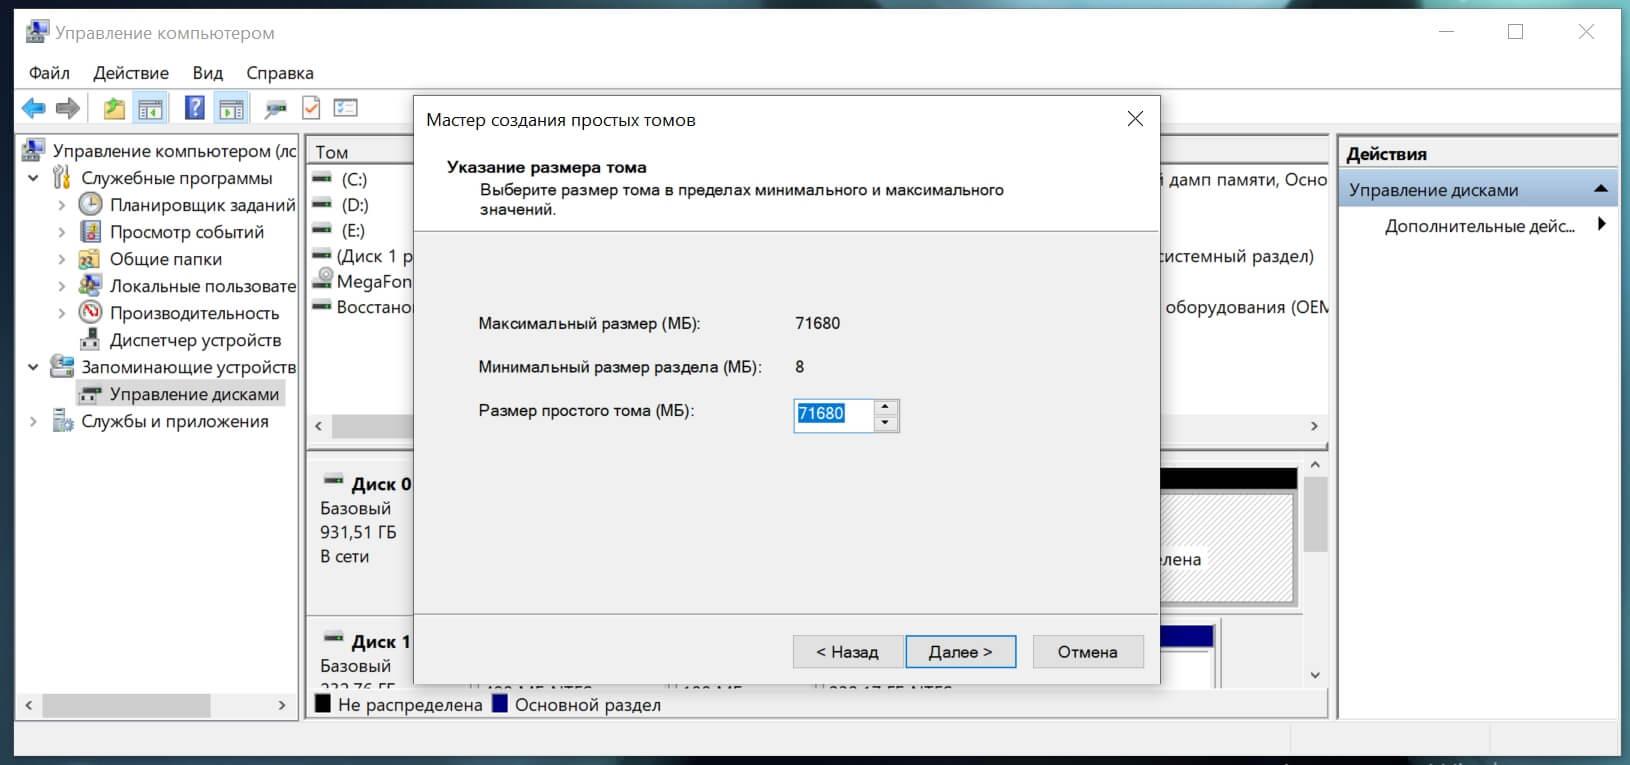The image size is (1630, 765).
Task: Select the MegaFon volume row
Action: (x=361, y=281)
